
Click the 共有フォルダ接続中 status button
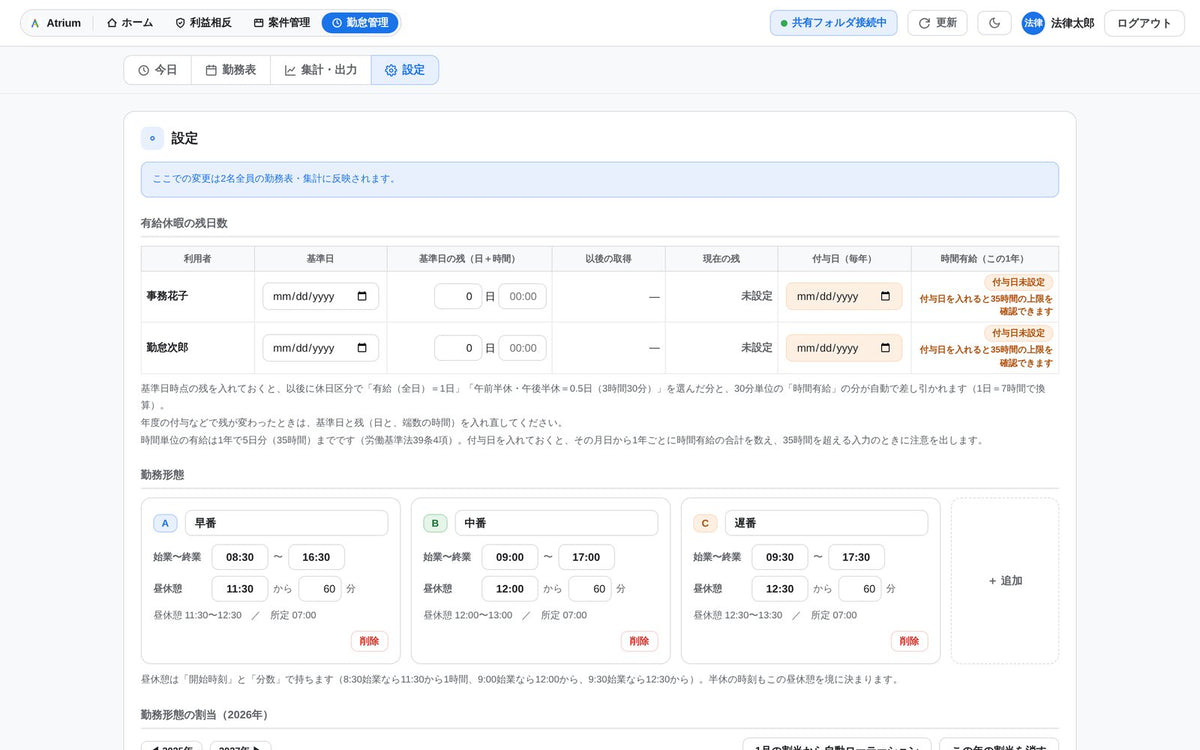(x=834, y=22)
